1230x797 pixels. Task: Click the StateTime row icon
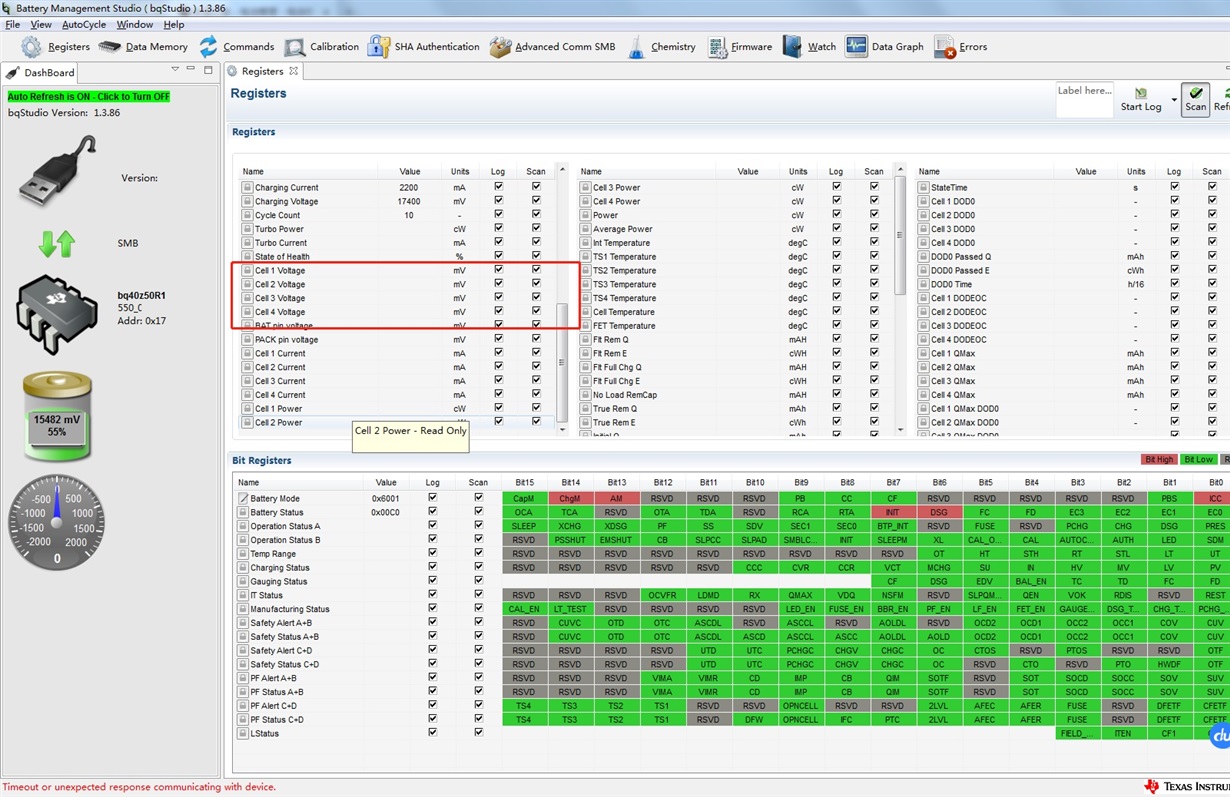[x=924, y=188]
